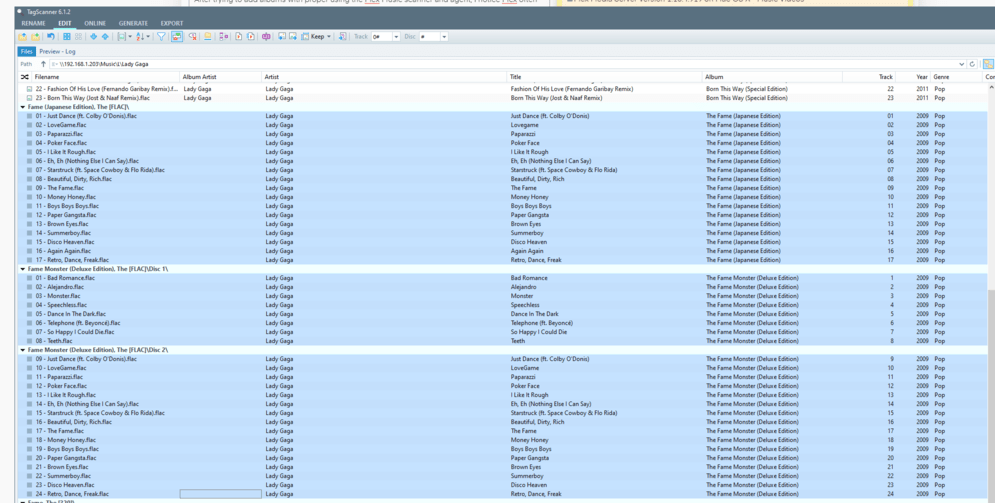Open the Disc format dropdown arrow
This screenshot has height=503, width=995.
click(444, 37)
